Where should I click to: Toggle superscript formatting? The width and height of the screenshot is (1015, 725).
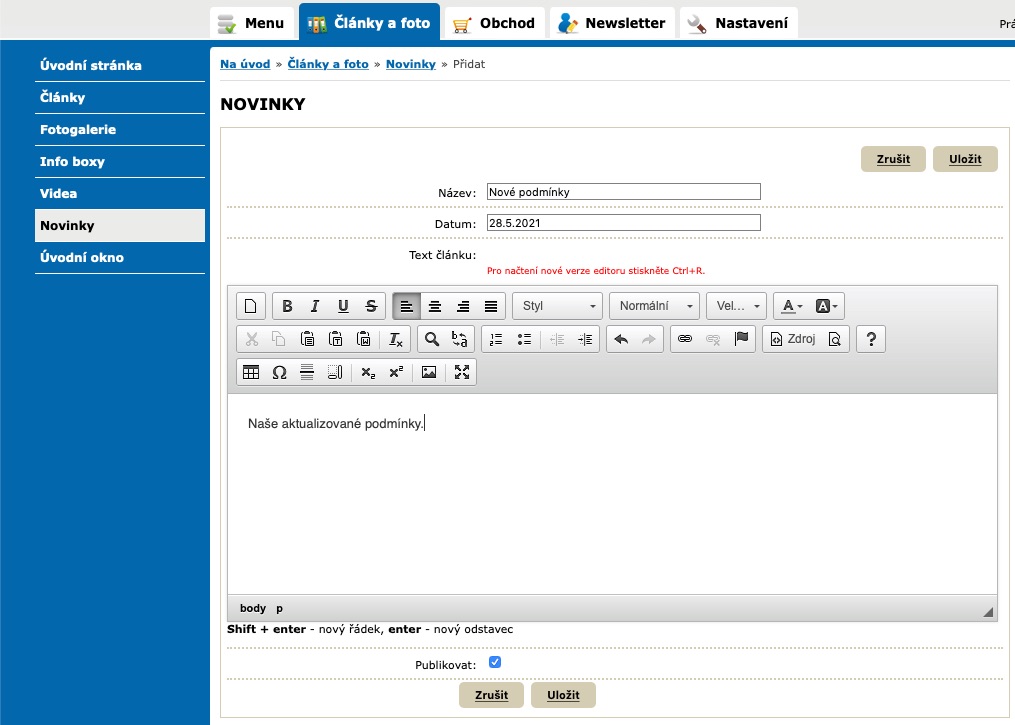point(396,372)
